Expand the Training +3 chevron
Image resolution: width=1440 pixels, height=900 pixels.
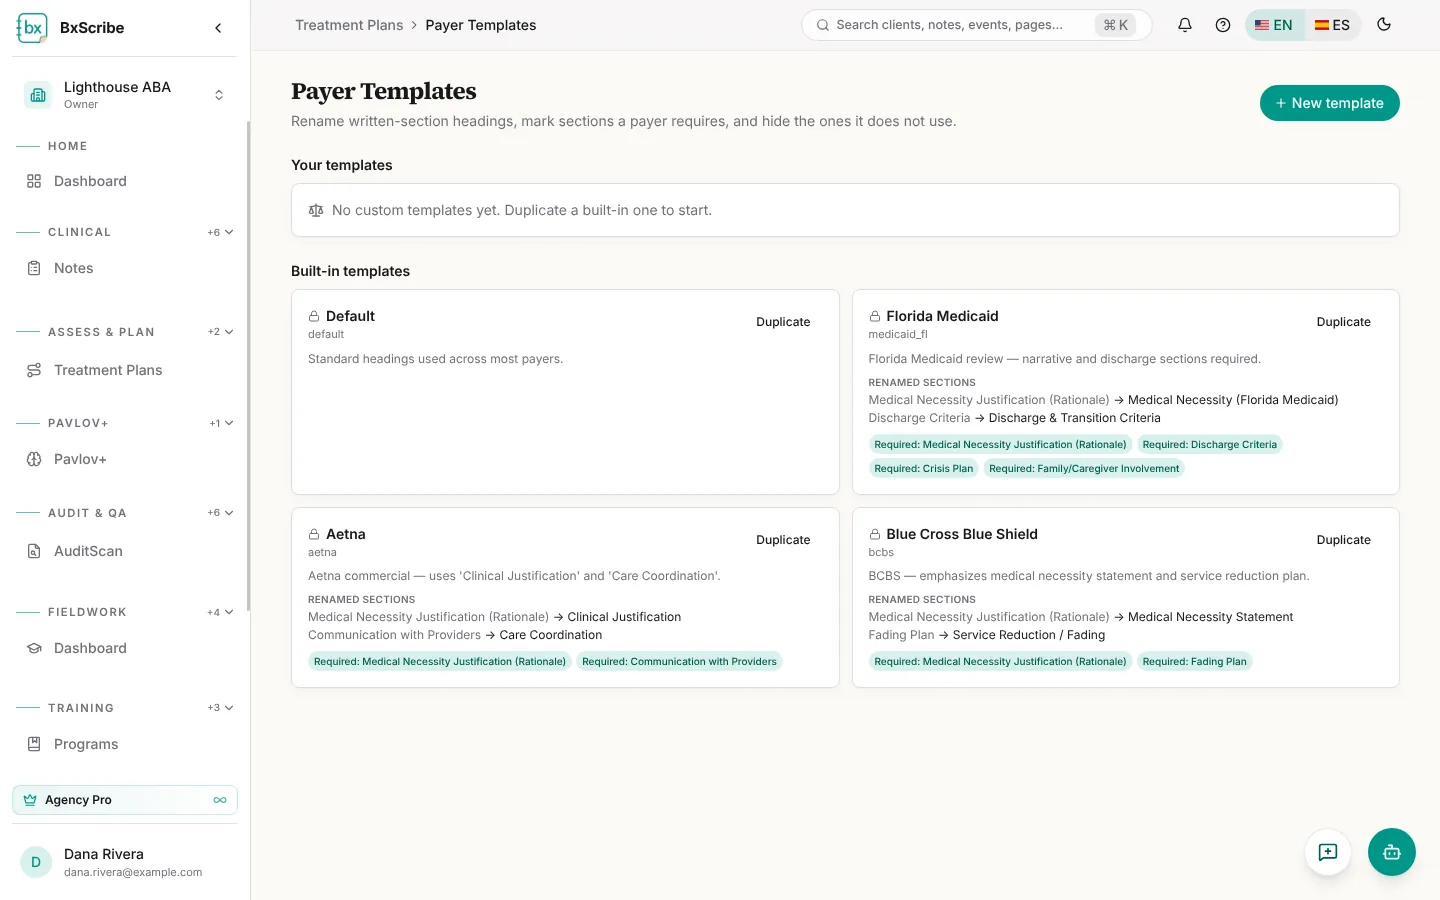[x=221, y=708]
